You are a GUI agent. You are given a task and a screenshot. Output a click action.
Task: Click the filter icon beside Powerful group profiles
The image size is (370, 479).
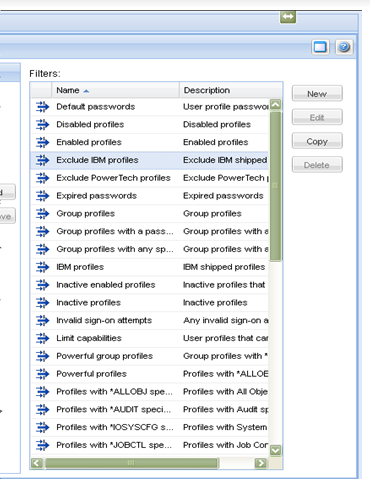coord(42,356)
